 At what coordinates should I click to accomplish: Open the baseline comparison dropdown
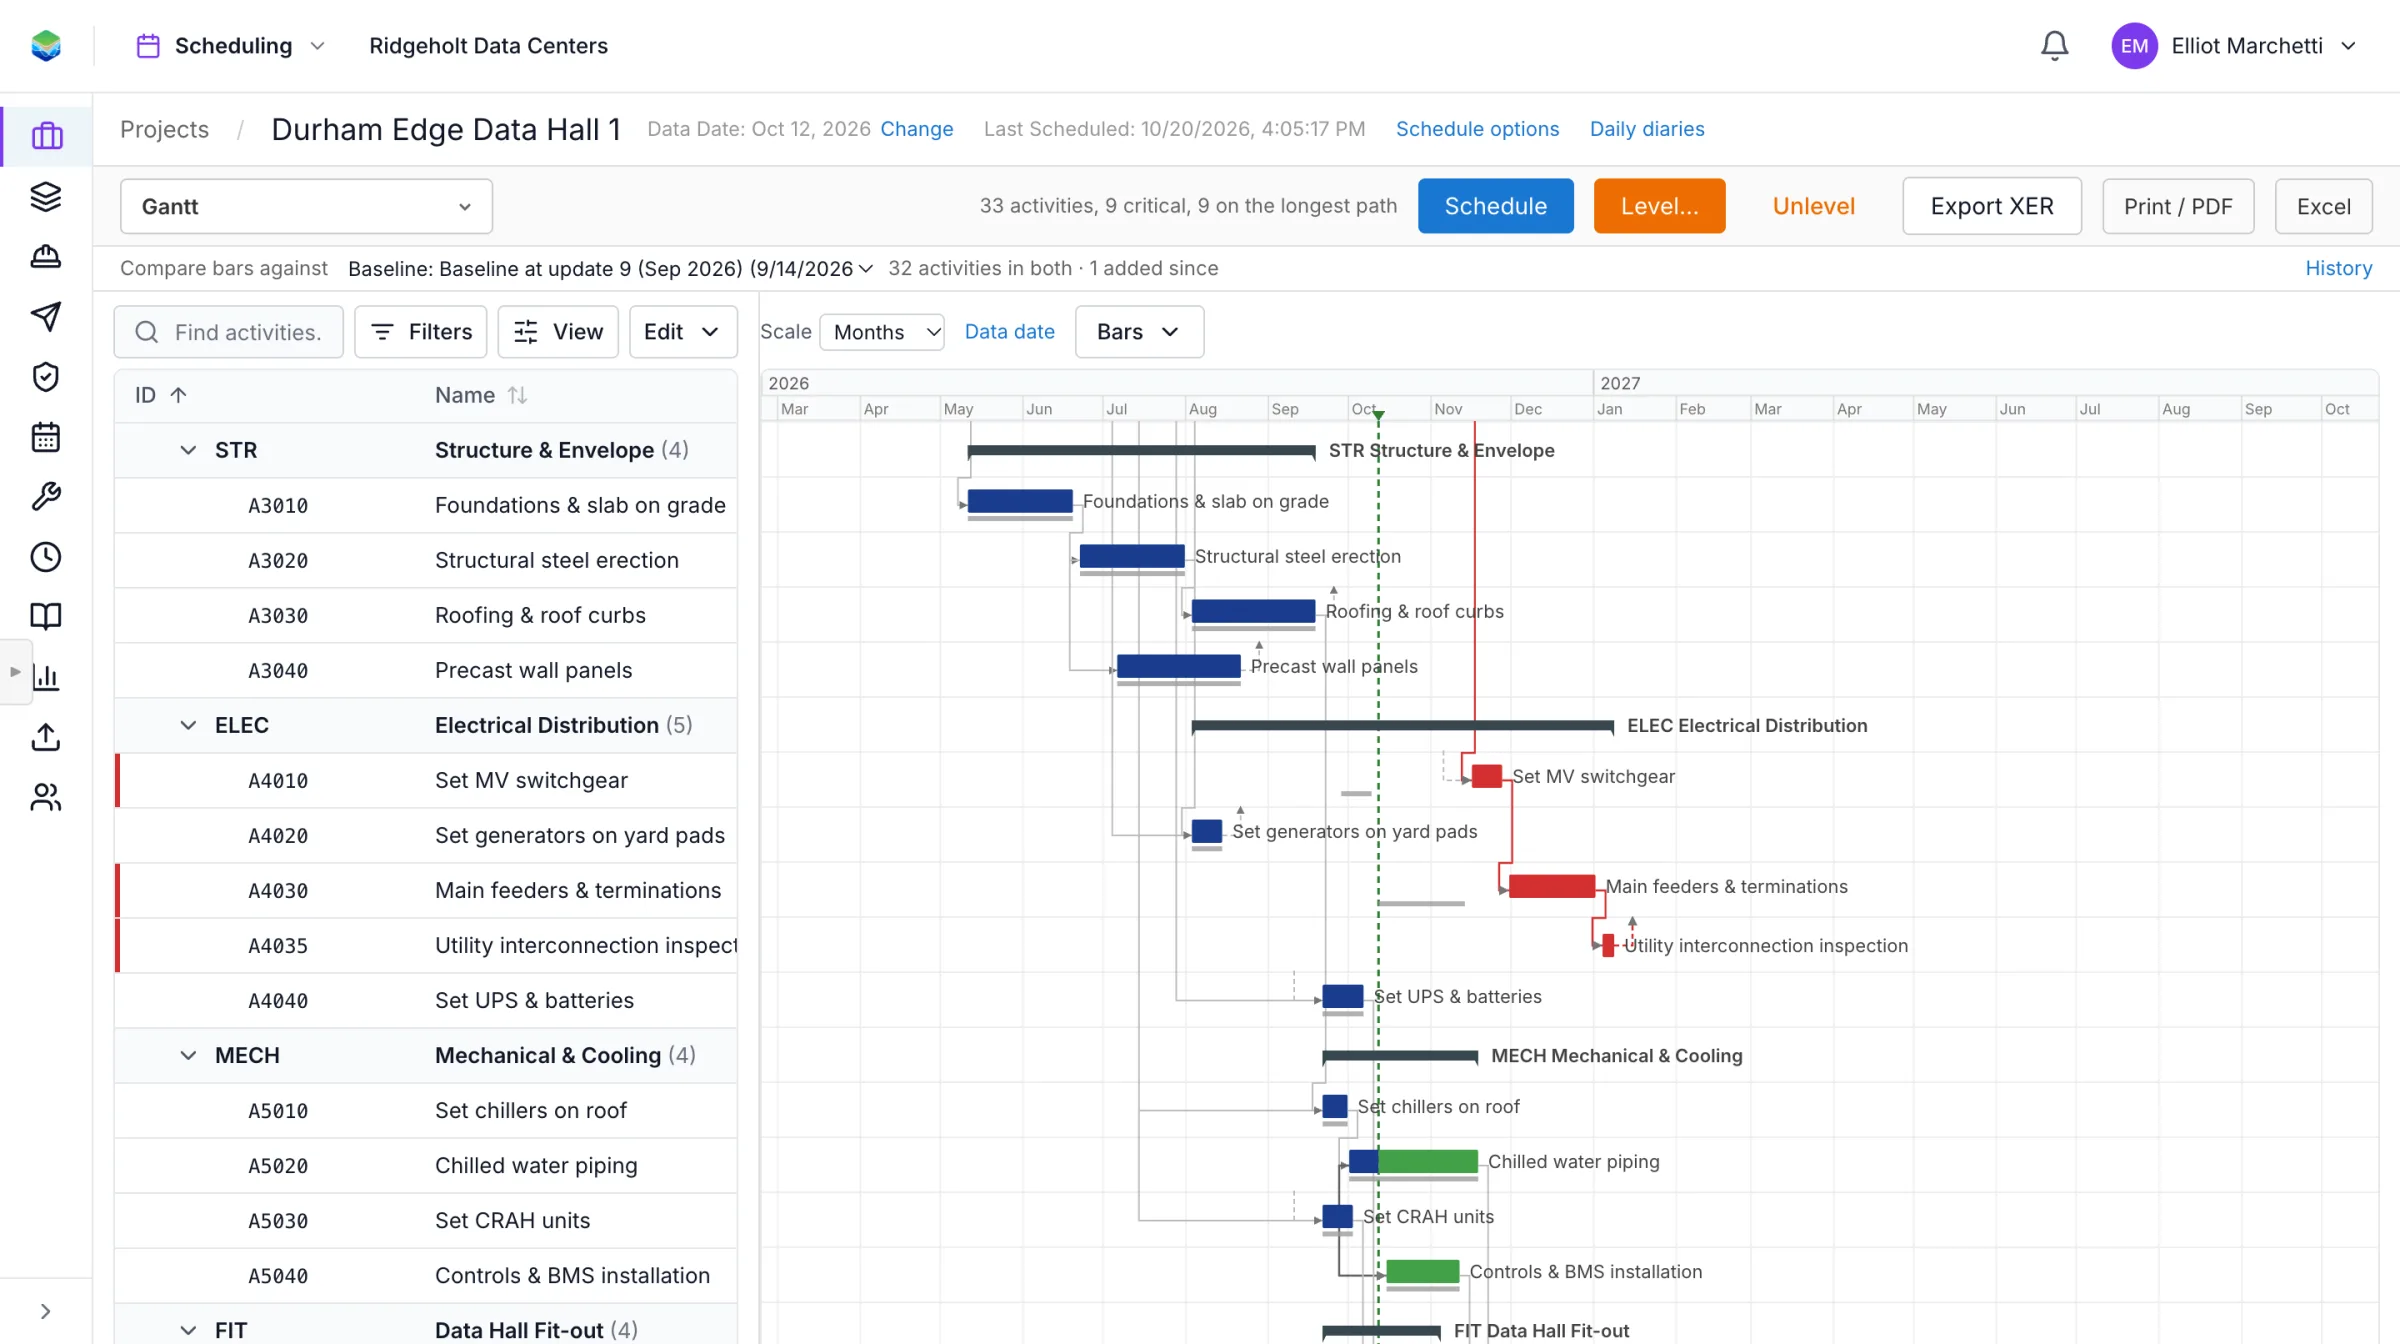click(x=610, y=269)
